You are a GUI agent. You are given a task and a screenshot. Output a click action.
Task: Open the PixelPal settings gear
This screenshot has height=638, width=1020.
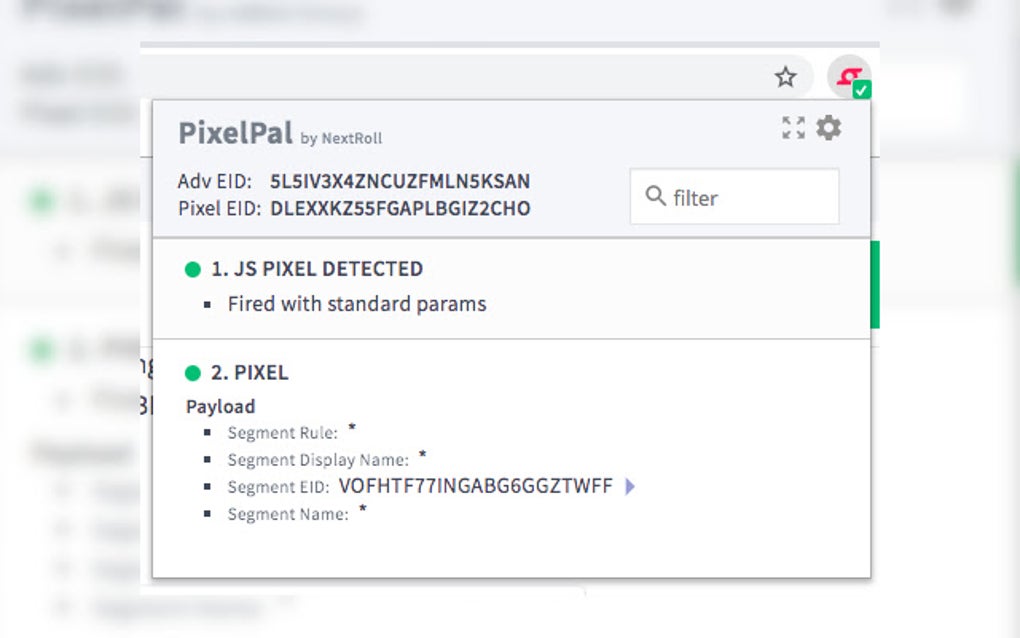pos(829,128)
